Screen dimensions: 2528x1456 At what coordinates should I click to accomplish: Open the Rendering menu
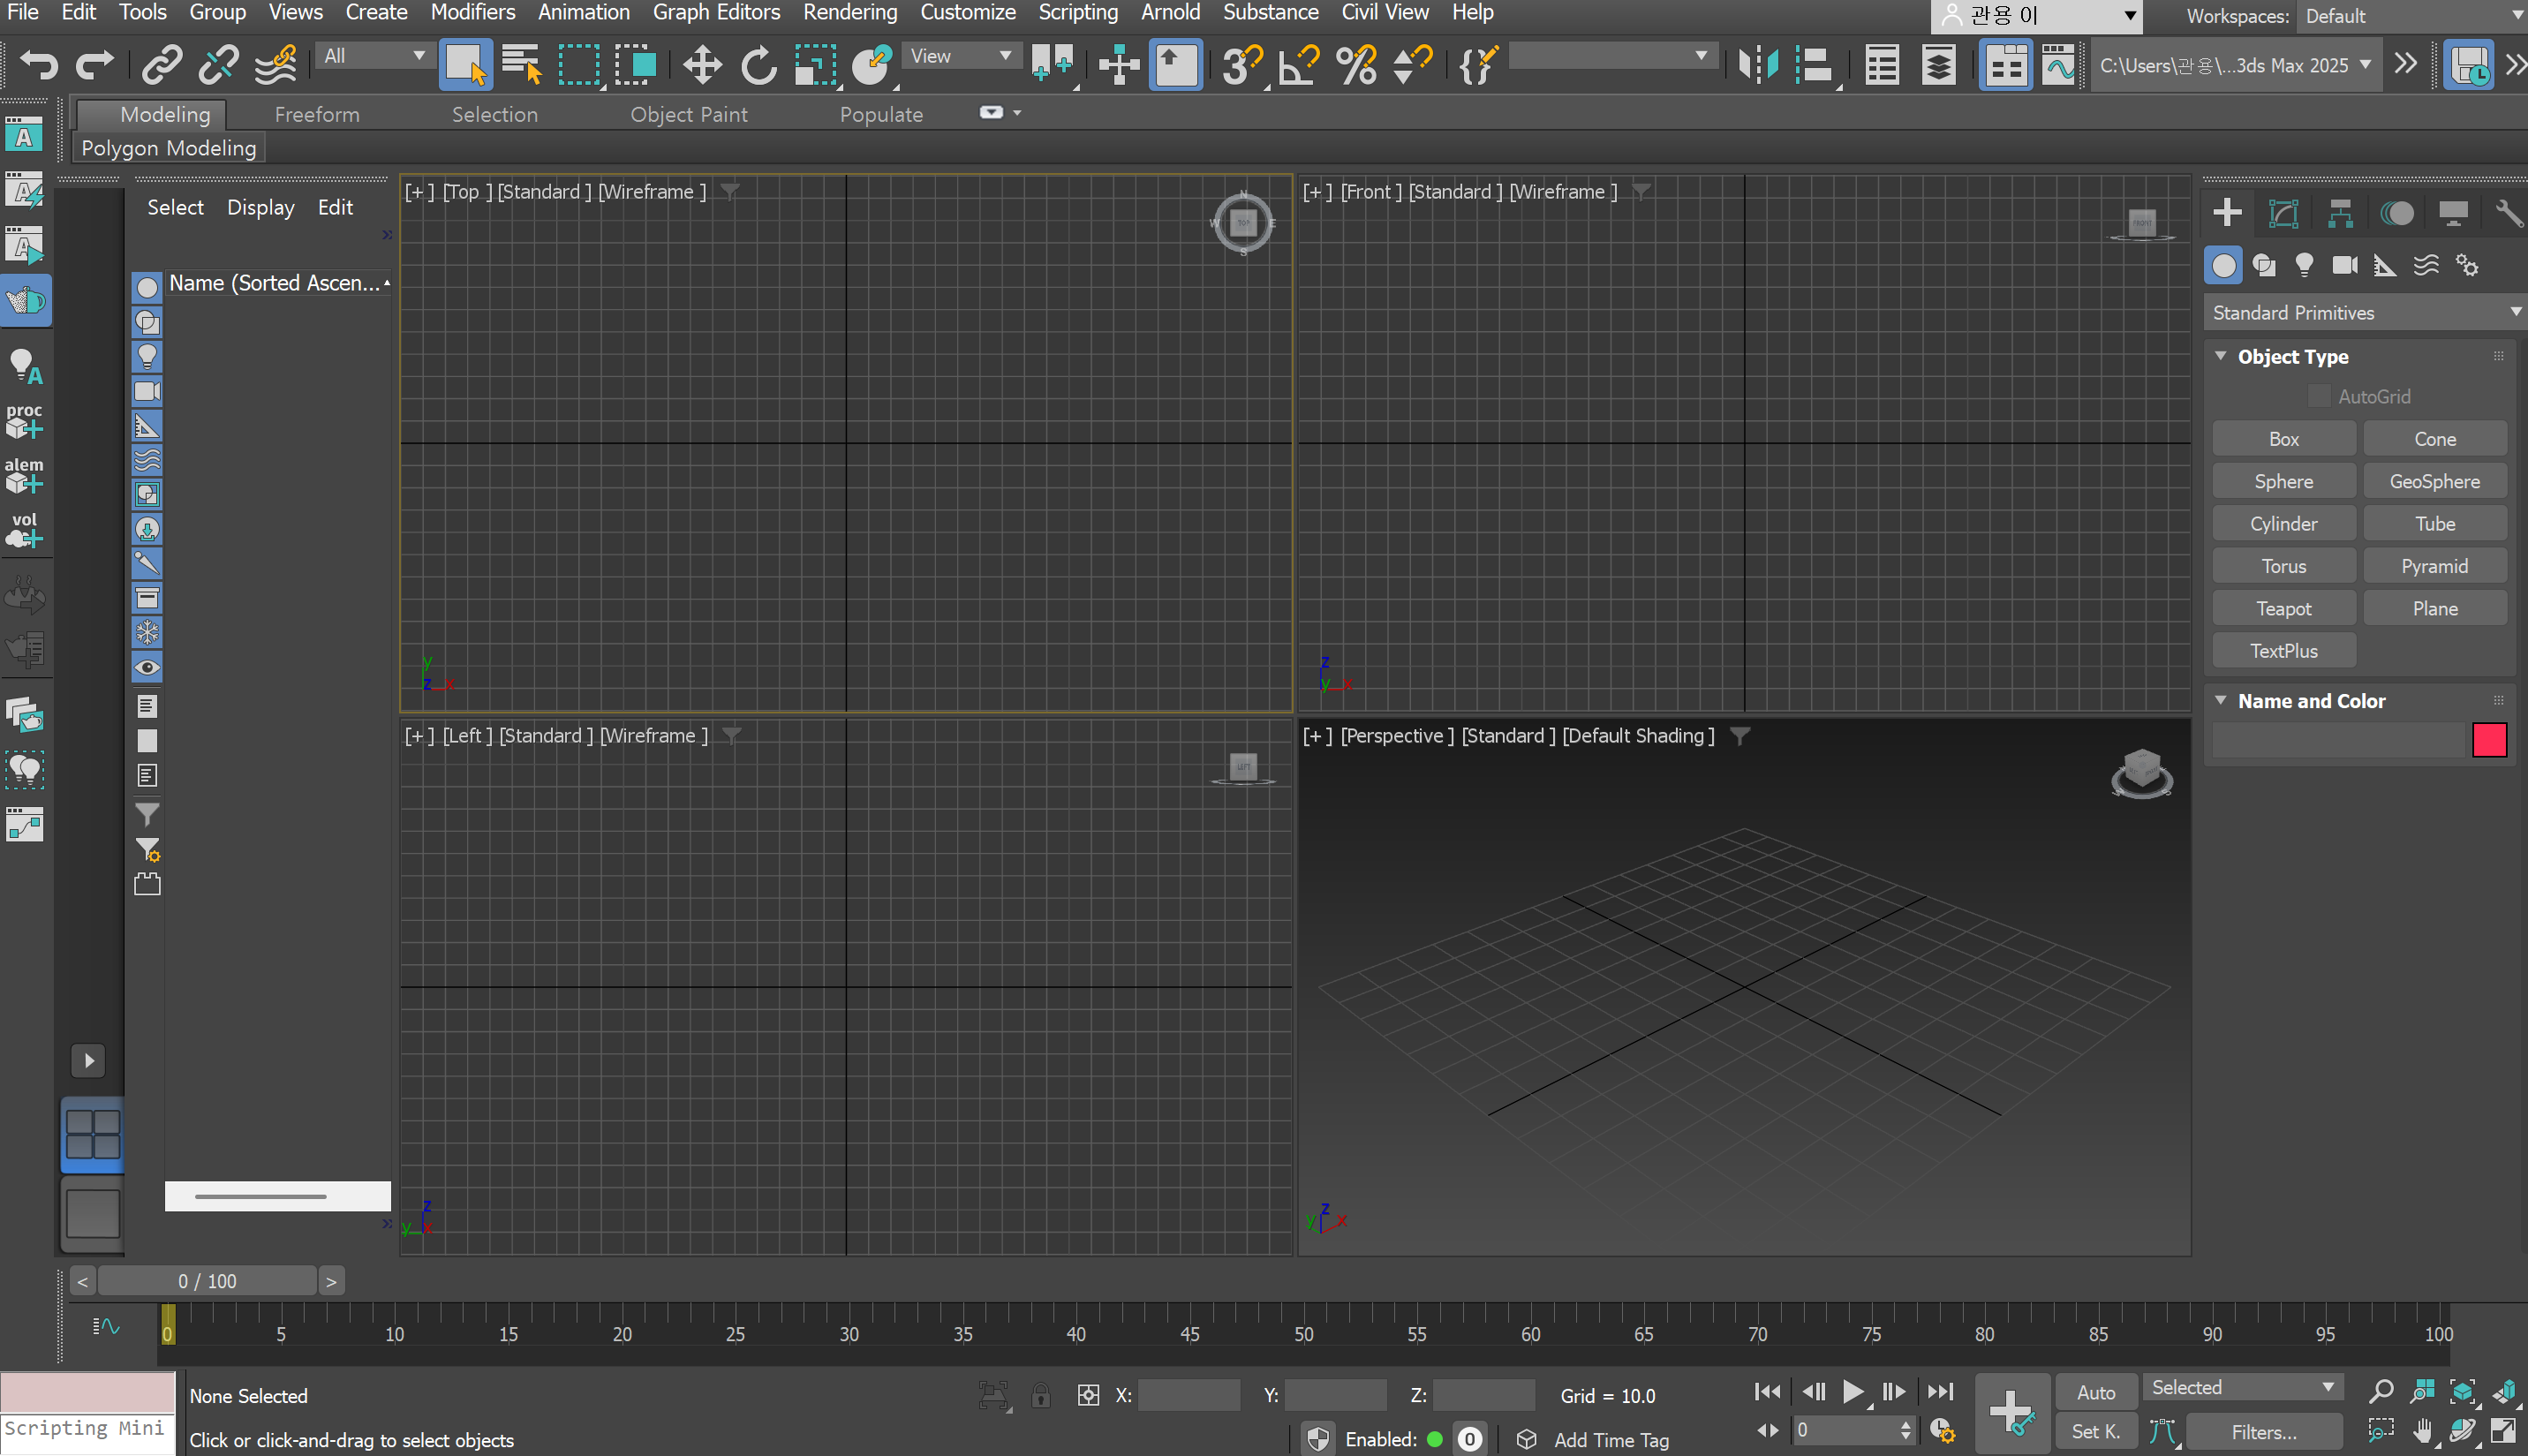click(x=849, y=12)
